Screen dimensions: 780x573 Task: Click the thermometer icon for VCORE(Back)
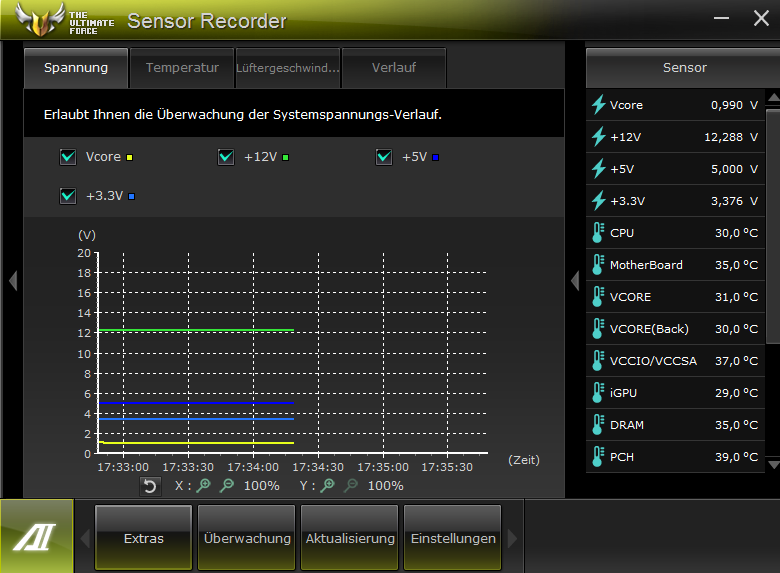(x=598, y=329)
